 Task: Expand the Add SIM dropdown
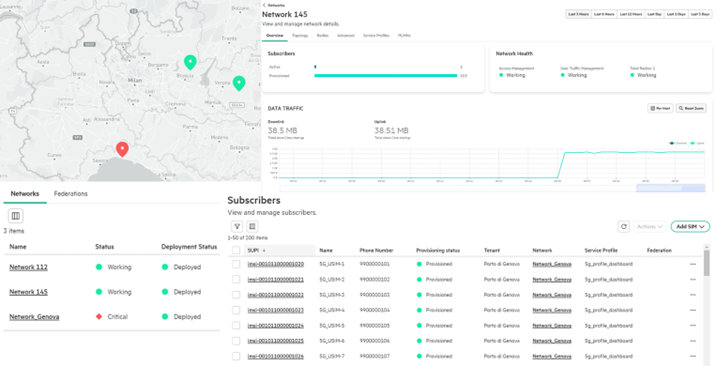click(x=690, y=226)
